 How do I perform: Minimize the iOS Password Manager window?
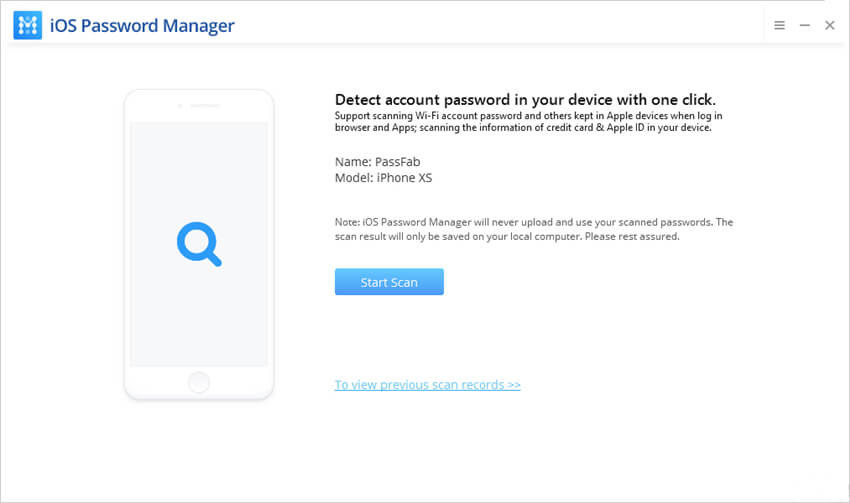[805, 25]
